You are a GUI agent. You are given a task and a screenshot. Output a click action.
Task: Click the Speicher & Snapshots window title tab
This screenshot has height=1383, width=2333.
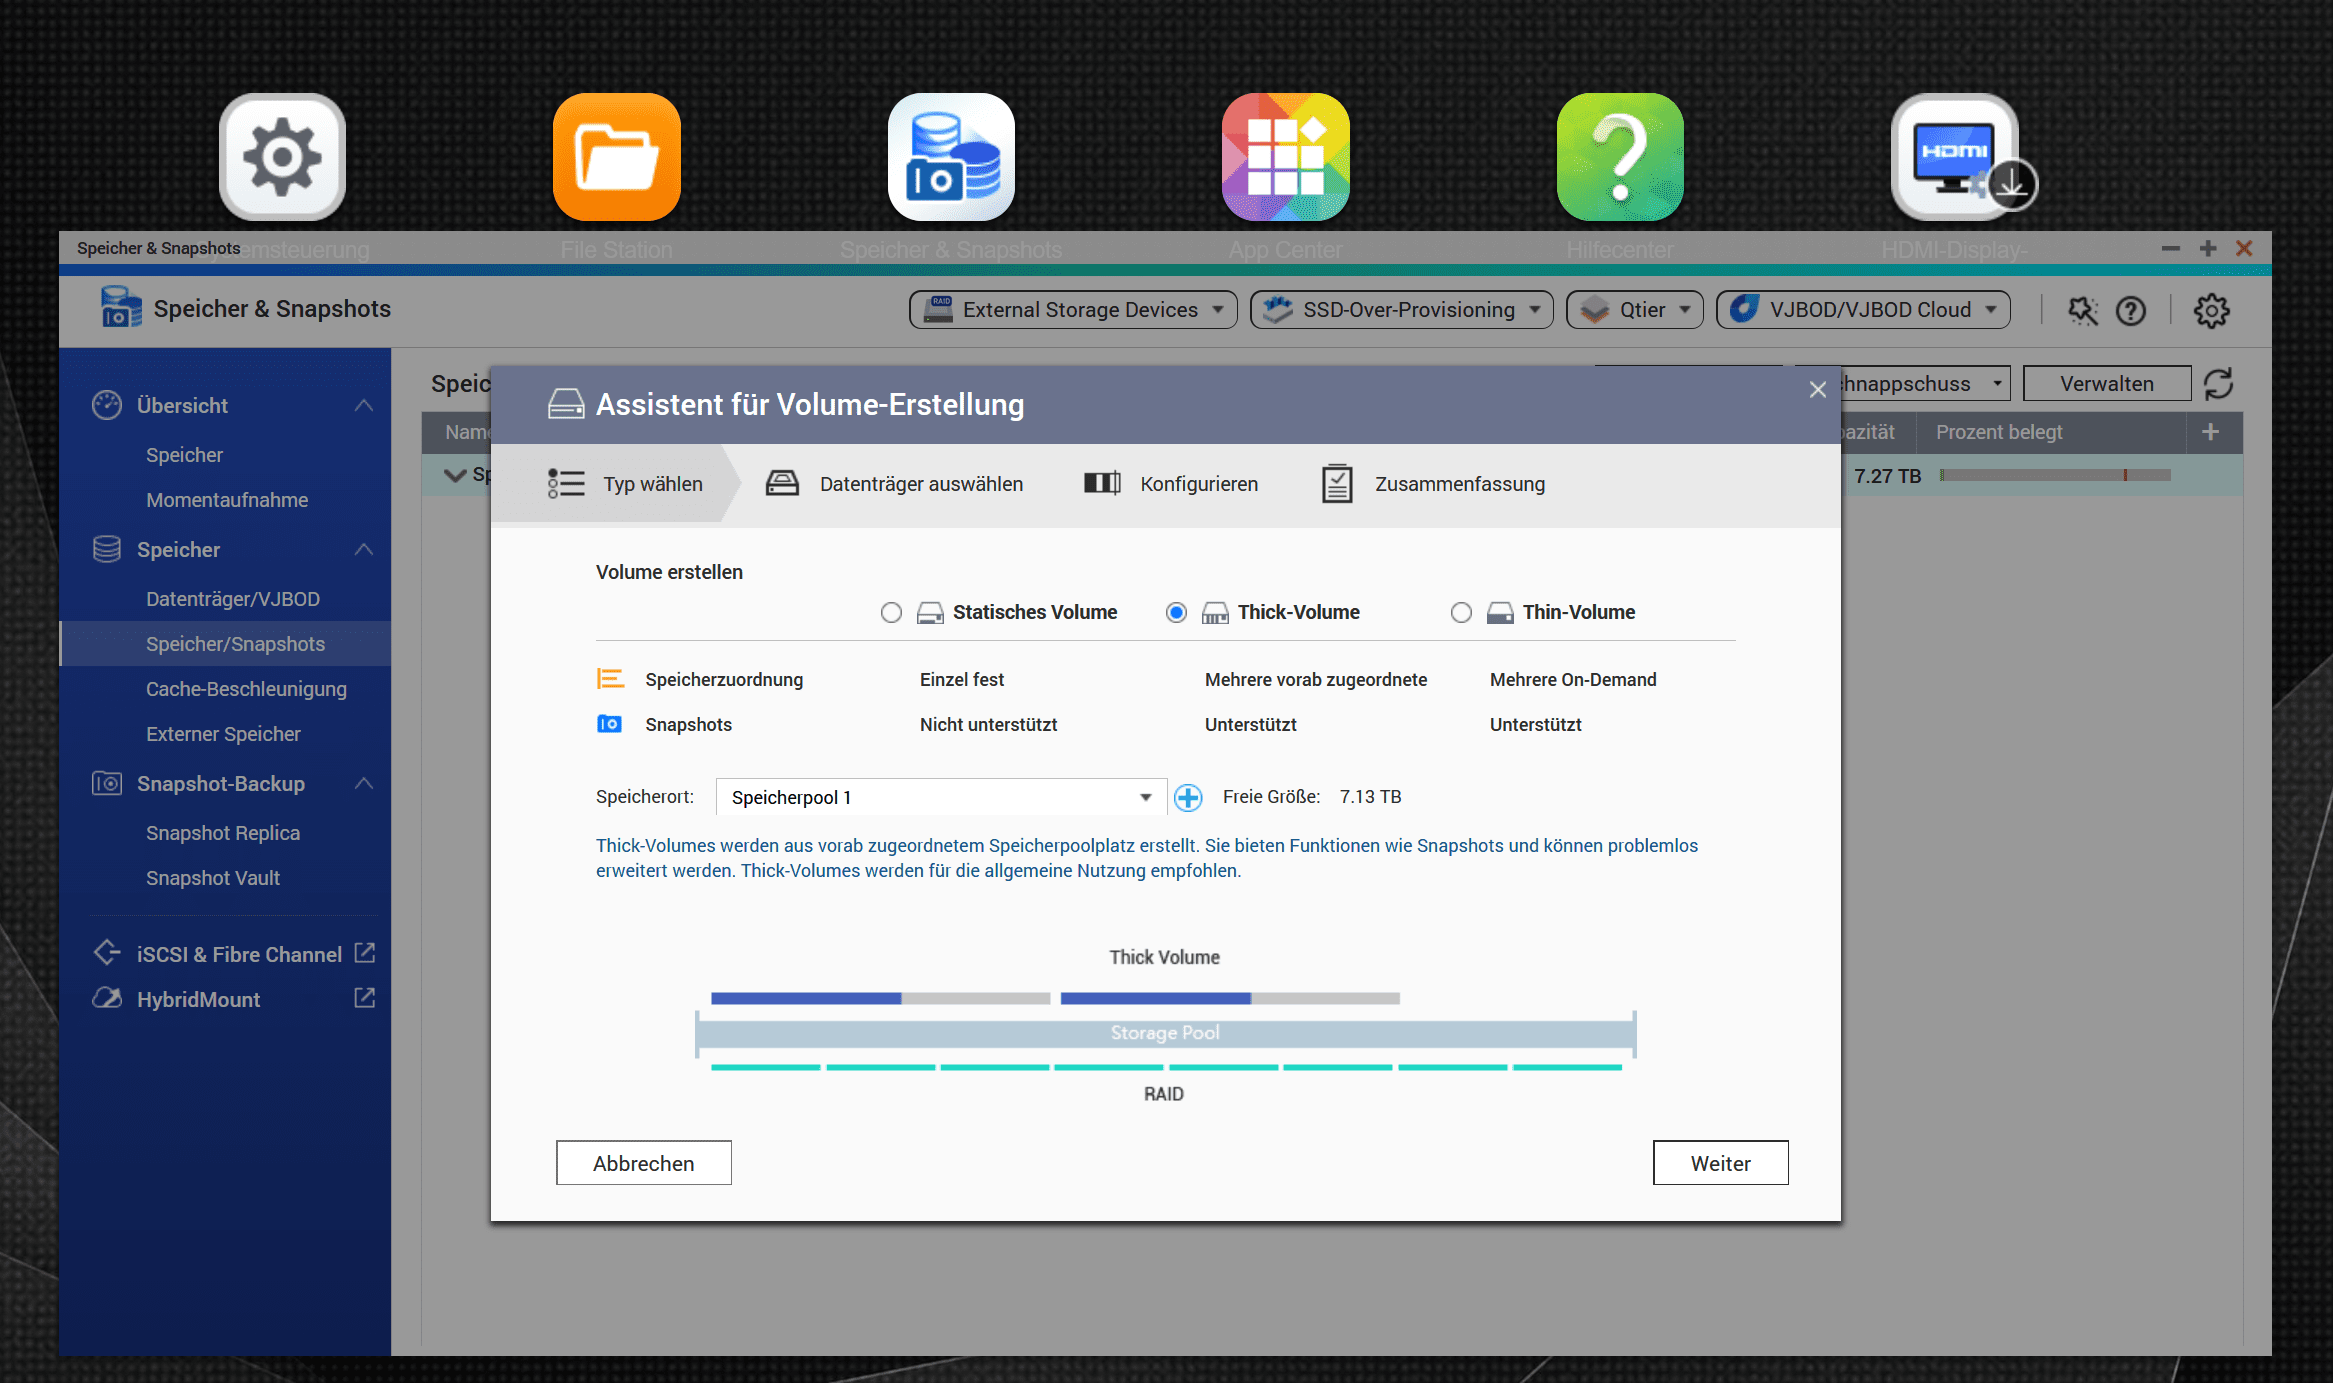pos(158,248)
